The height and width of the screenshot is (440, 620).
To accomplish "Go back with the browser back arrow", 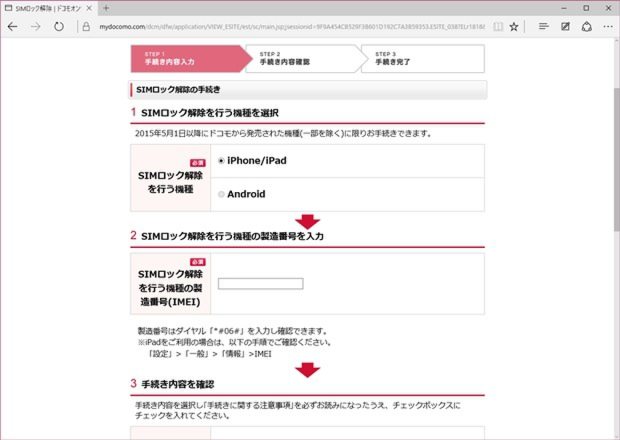I will pos(13,26).
